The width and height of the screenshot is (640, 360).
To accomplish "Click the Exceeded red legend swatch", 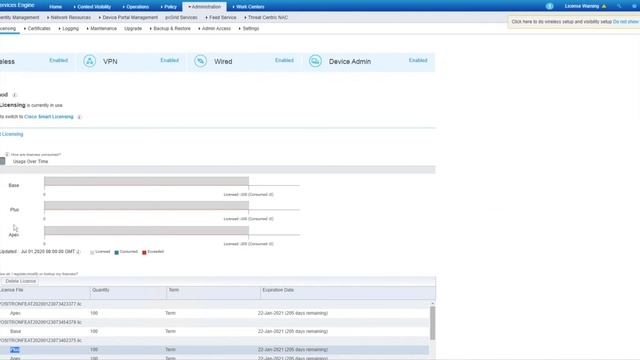I will click(x=144, y=252).
